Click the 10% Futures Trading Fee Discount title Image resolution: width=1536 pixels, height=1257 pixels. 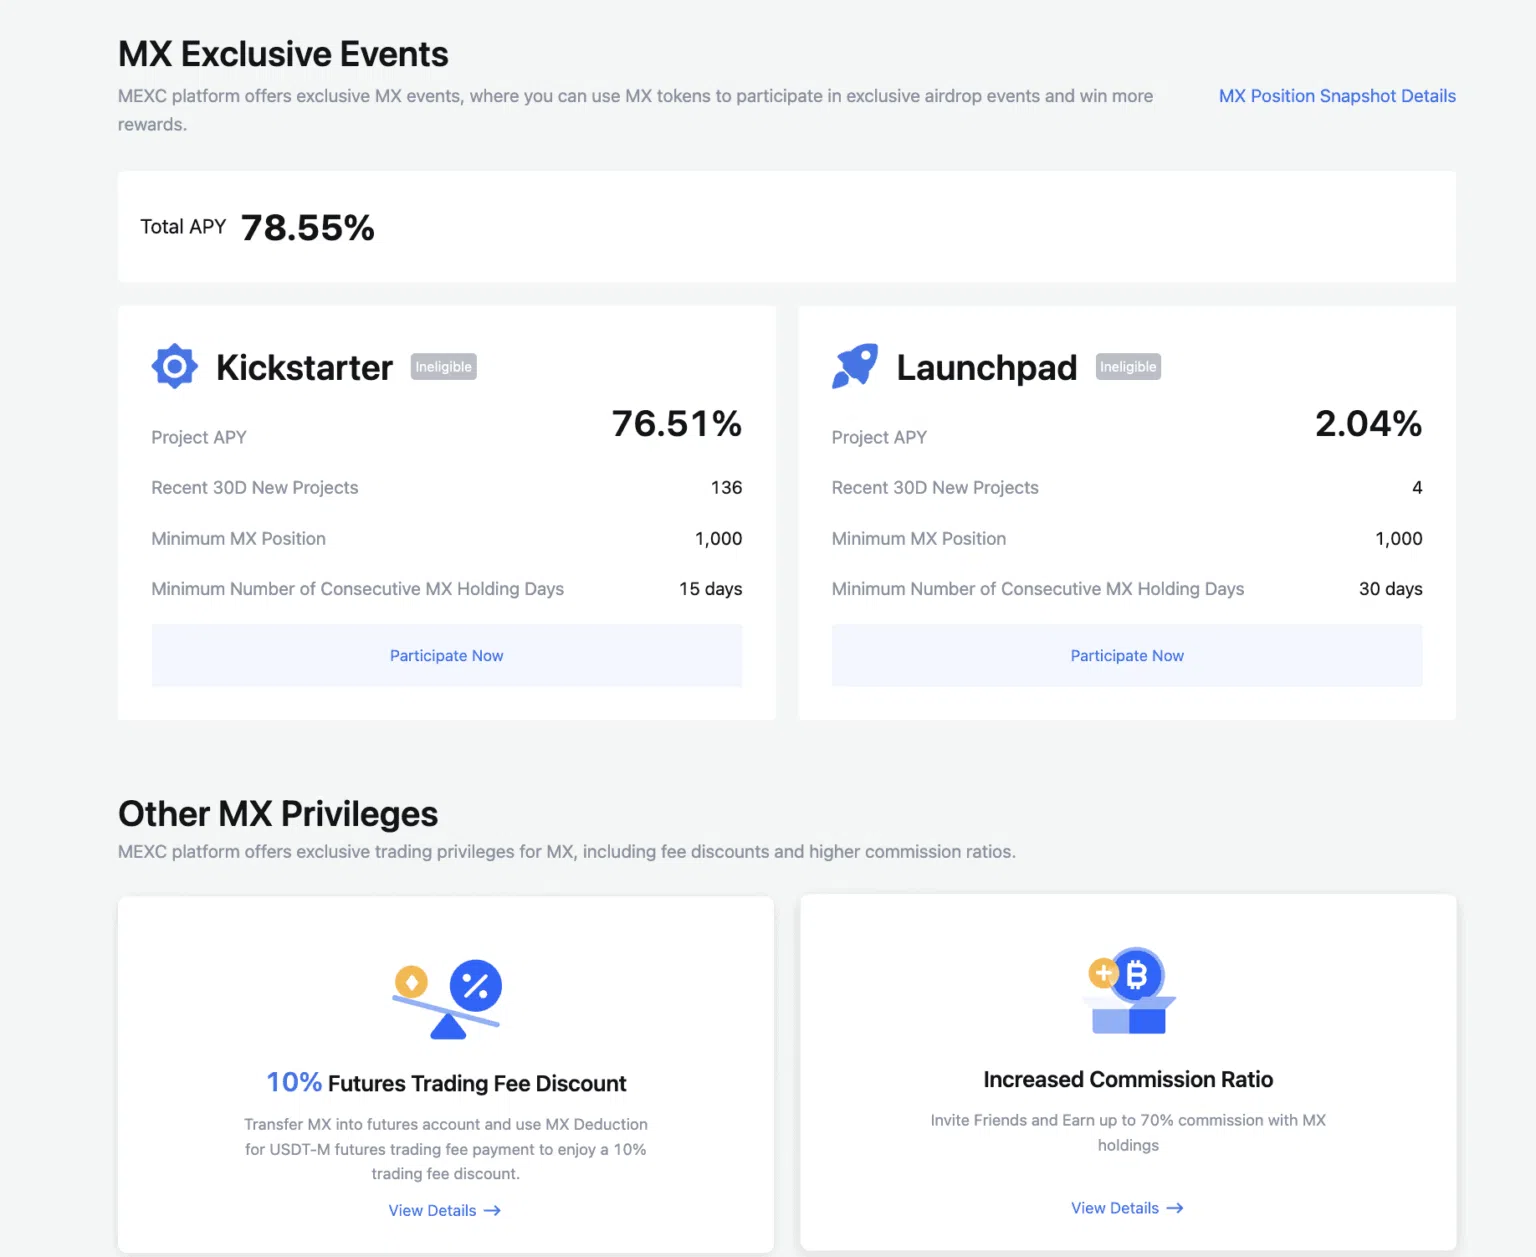[446, 1083]
